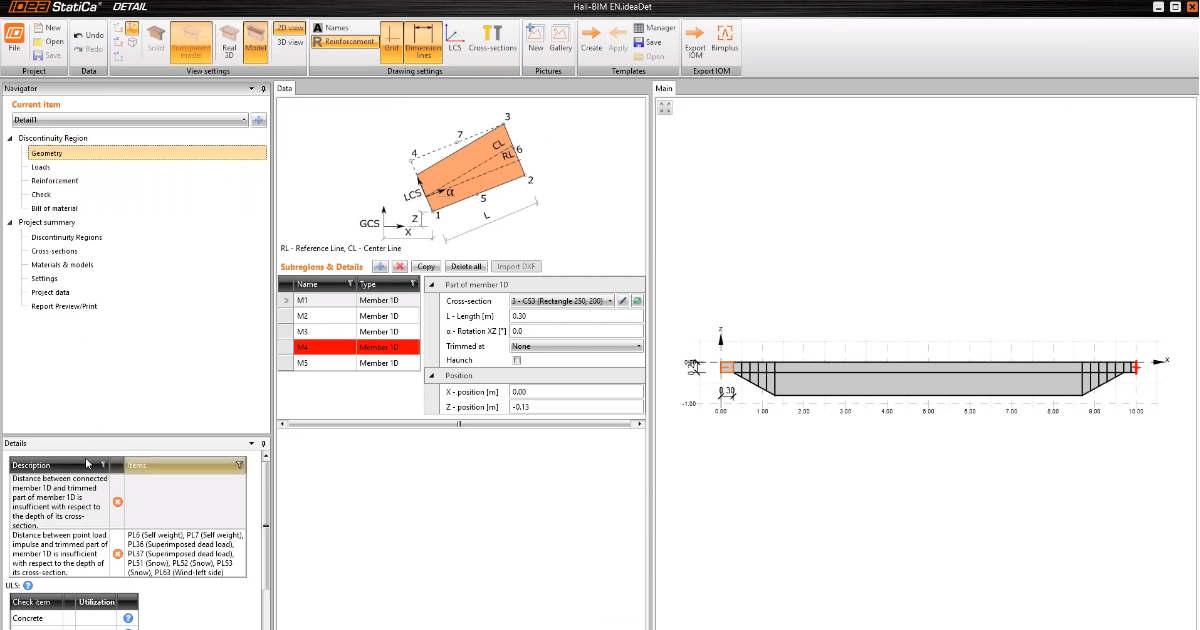Click the Delete all button

(x=466, y=267)
